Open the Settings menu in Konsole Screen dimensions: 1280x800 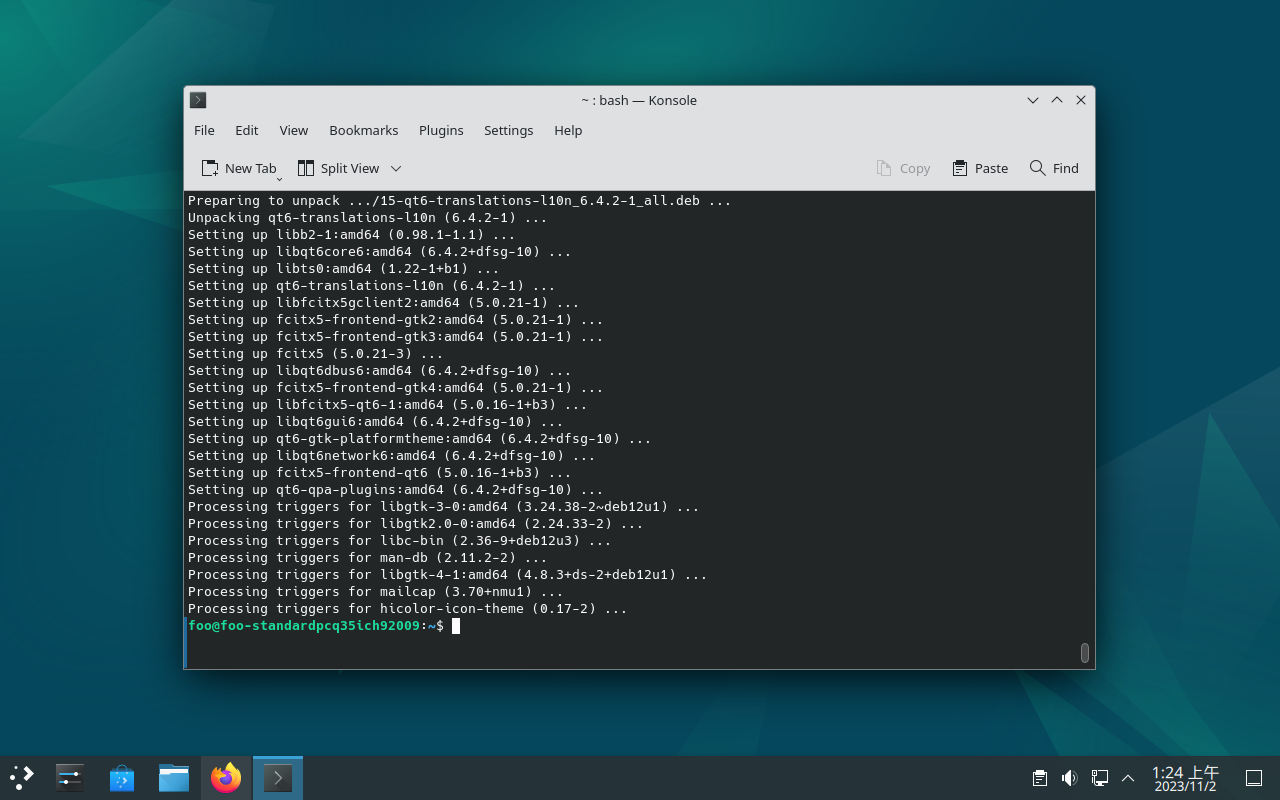pos(508,130)
